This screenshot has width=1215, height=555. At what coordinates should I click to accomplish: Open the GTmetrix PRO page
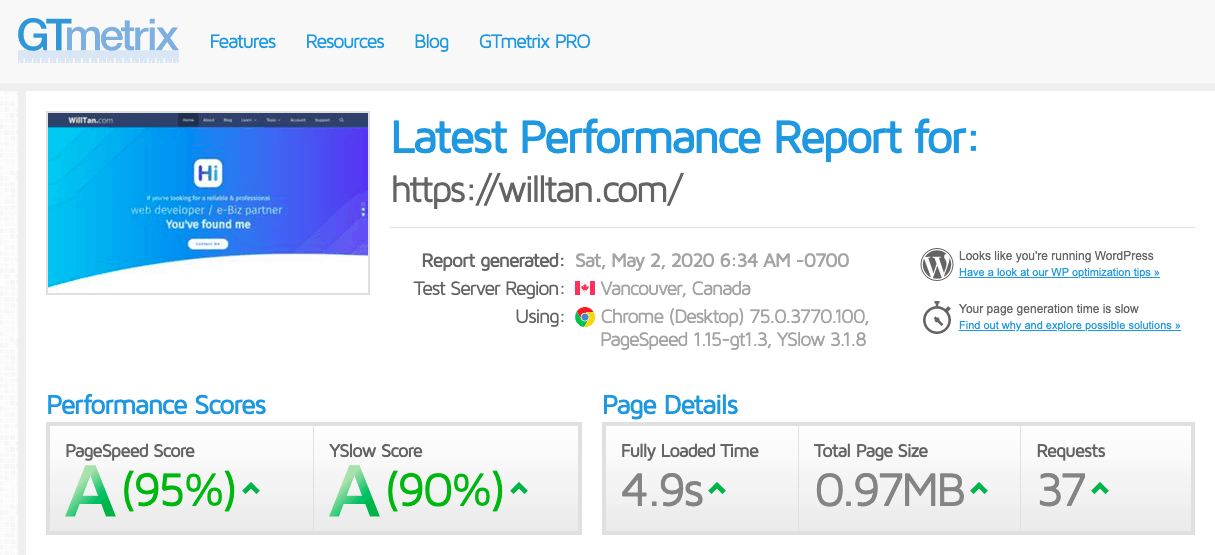click(x=534, y=42)
